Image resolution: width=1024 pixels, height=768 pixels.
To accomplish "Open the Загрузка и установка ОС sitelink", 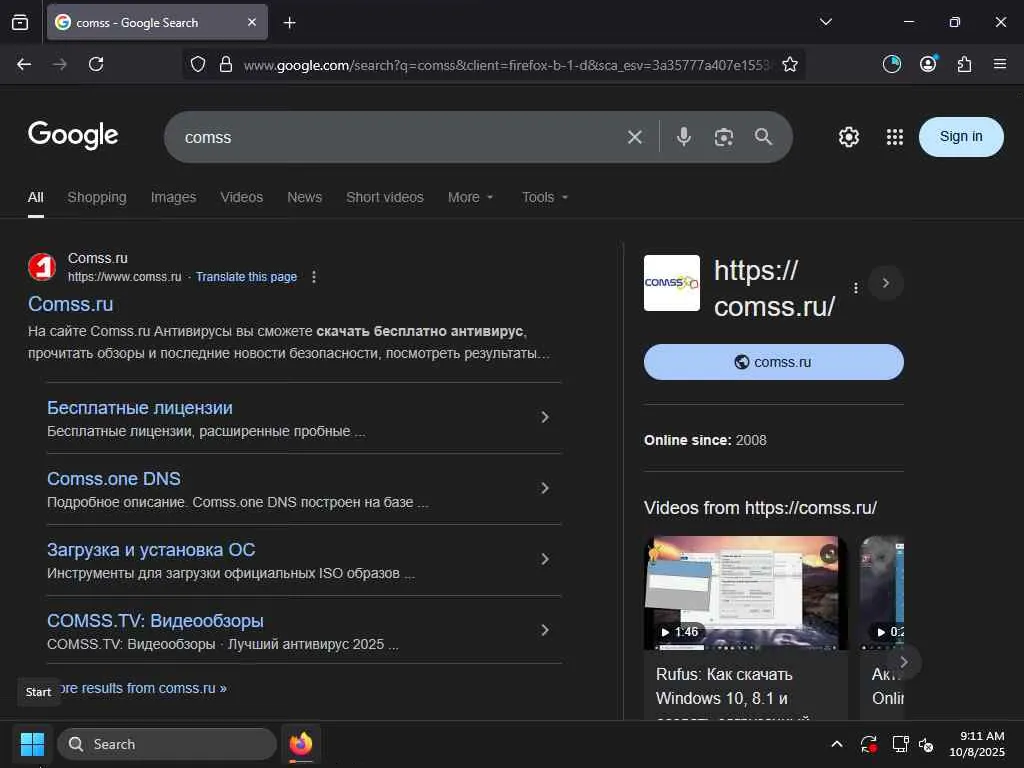I will (x=151, y=550).
